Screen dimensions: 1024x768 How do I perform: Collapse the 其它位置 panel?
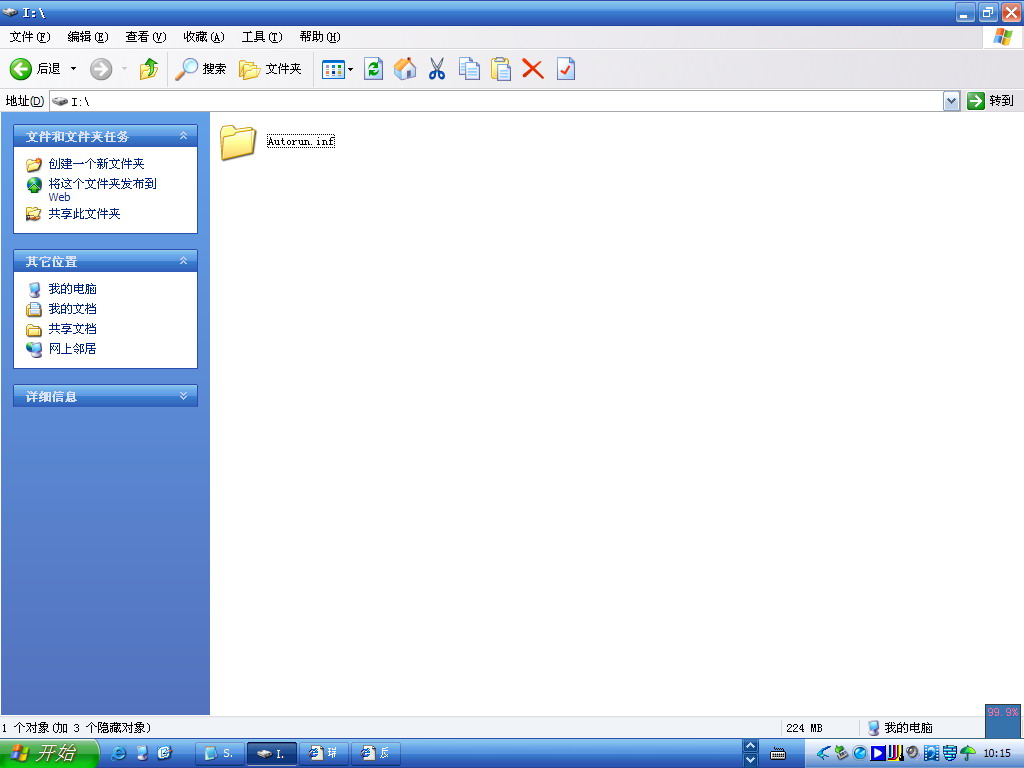[x=184, y=261]
